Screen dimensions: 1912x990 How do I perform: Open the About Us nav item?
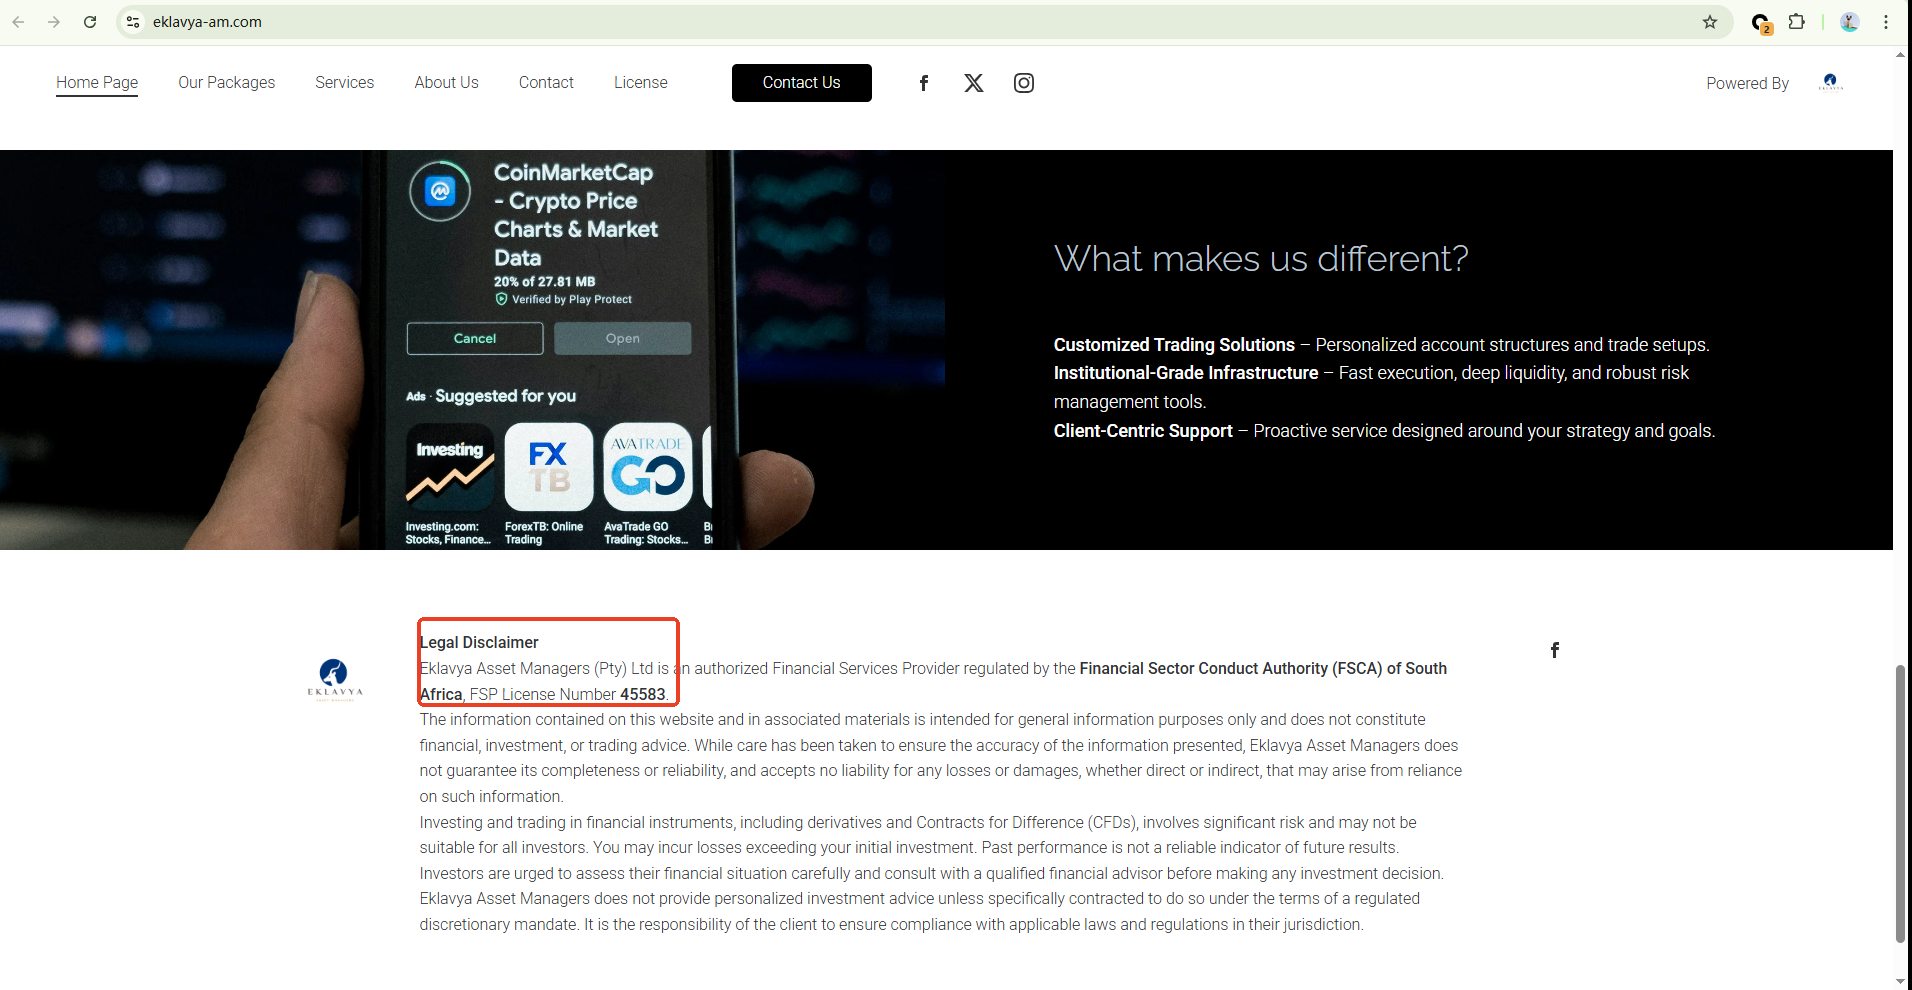(447, 83)
